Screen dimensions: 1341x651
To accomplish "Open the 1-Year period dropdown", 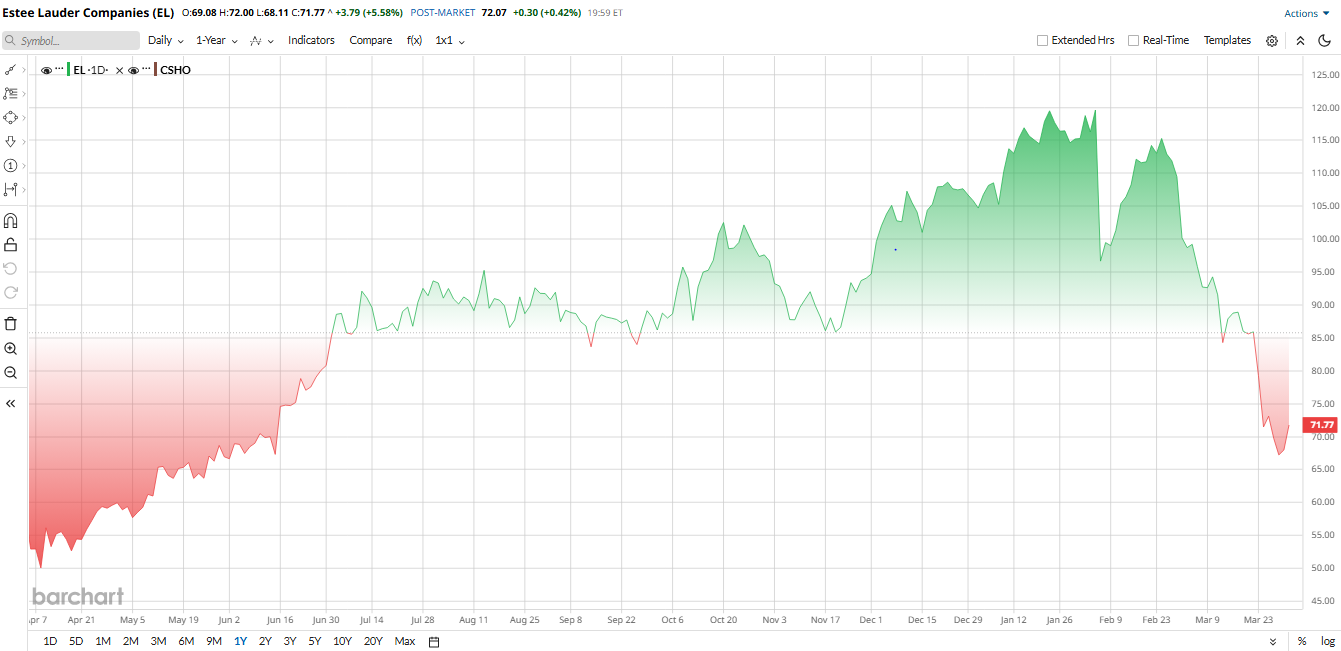I will click(x=217, y=40).
